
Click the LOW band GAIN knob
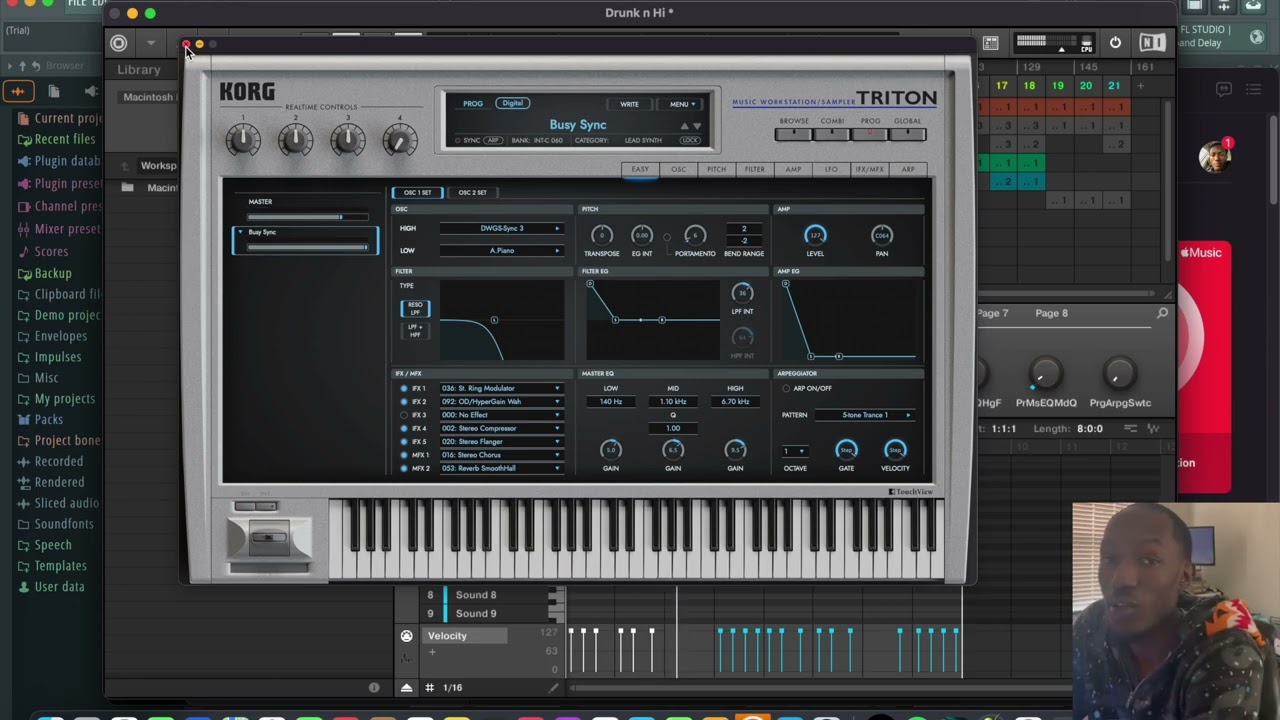pyautogui.click(x=611, y=450)
